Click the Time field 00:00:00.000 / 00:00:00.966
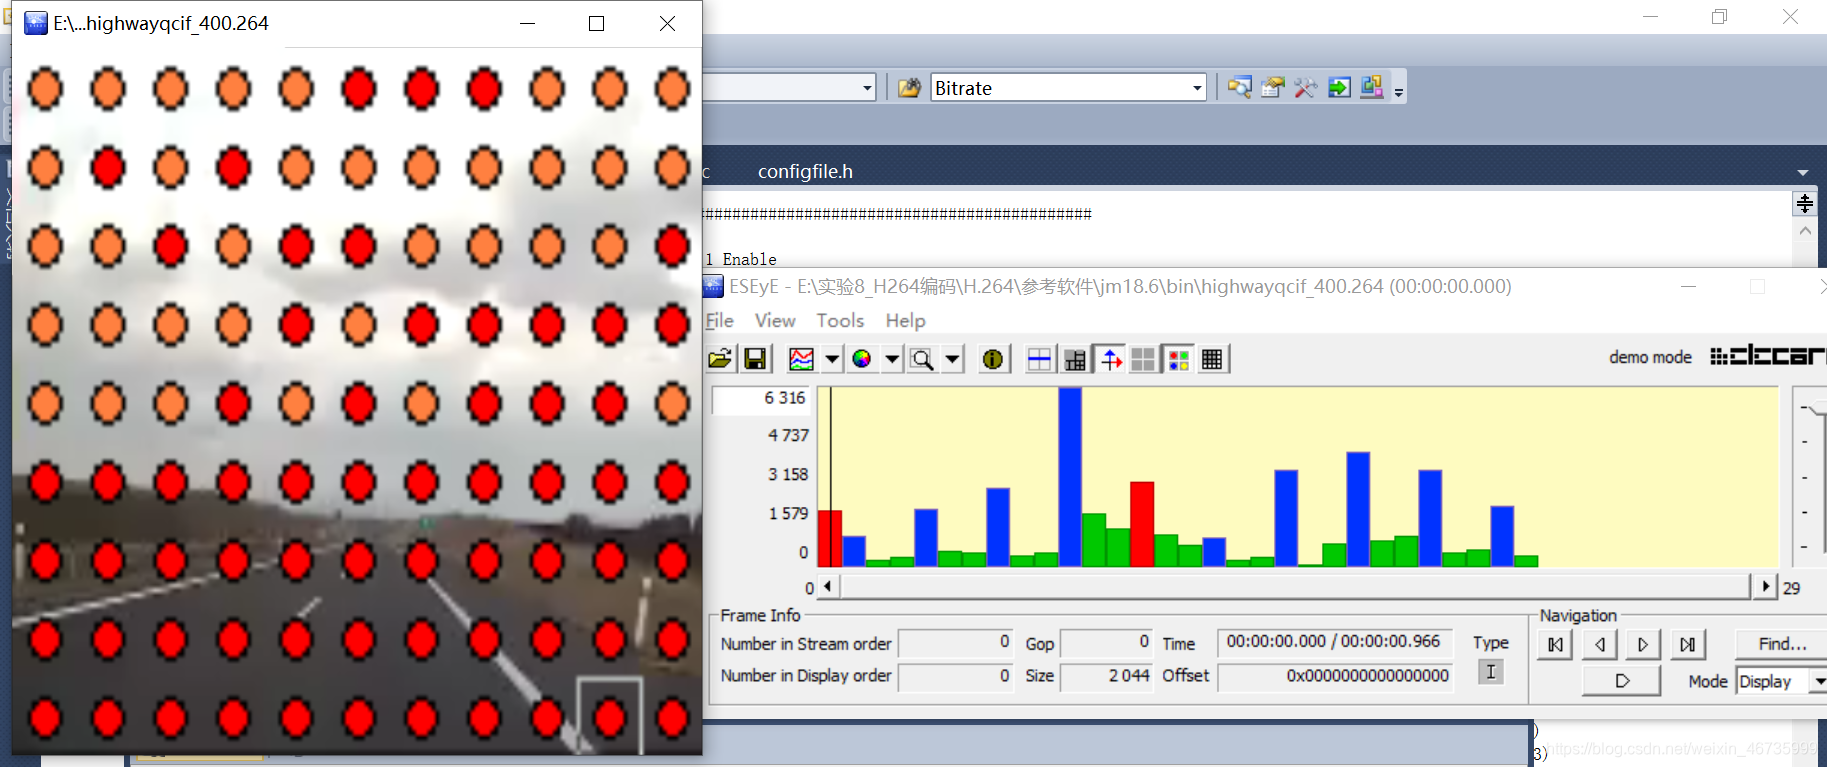Viewport: 1827px width, 767px height. click(1334, 642)
